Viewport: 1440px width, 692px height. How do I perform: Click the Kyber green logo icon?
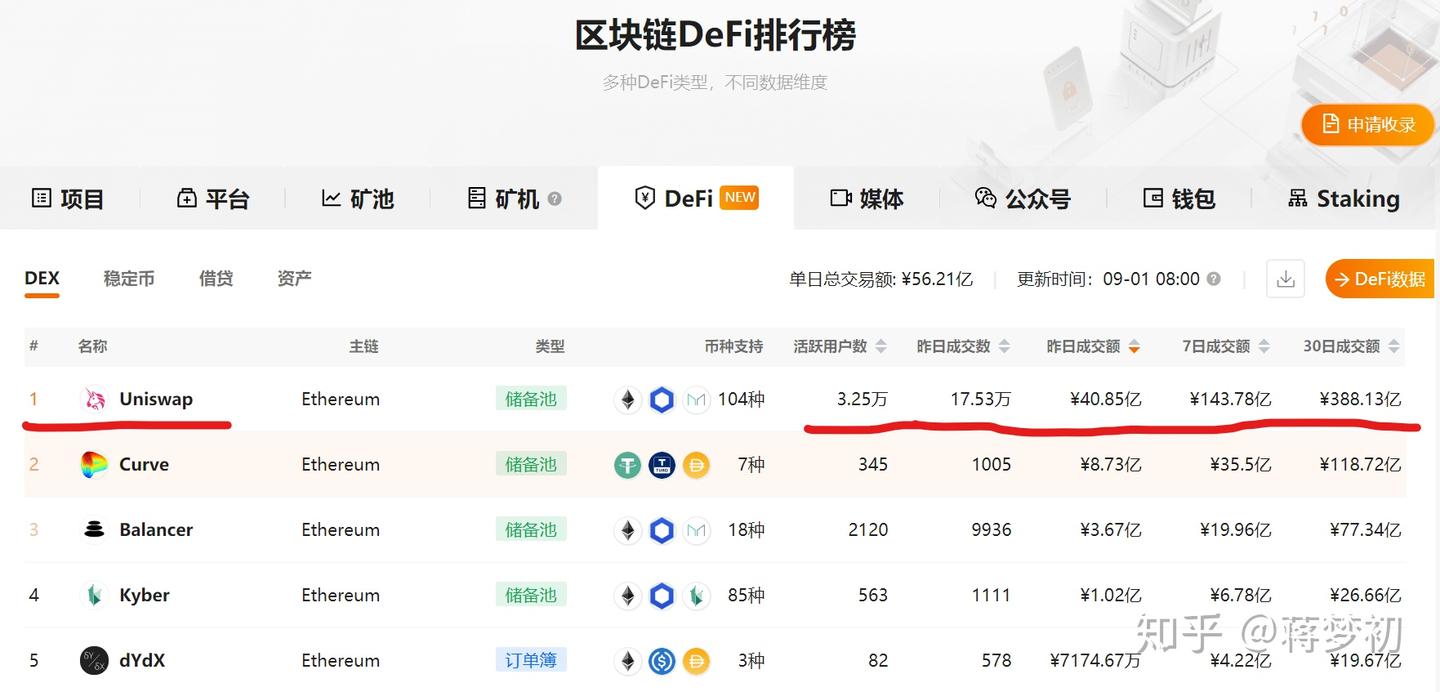(94, 595)
